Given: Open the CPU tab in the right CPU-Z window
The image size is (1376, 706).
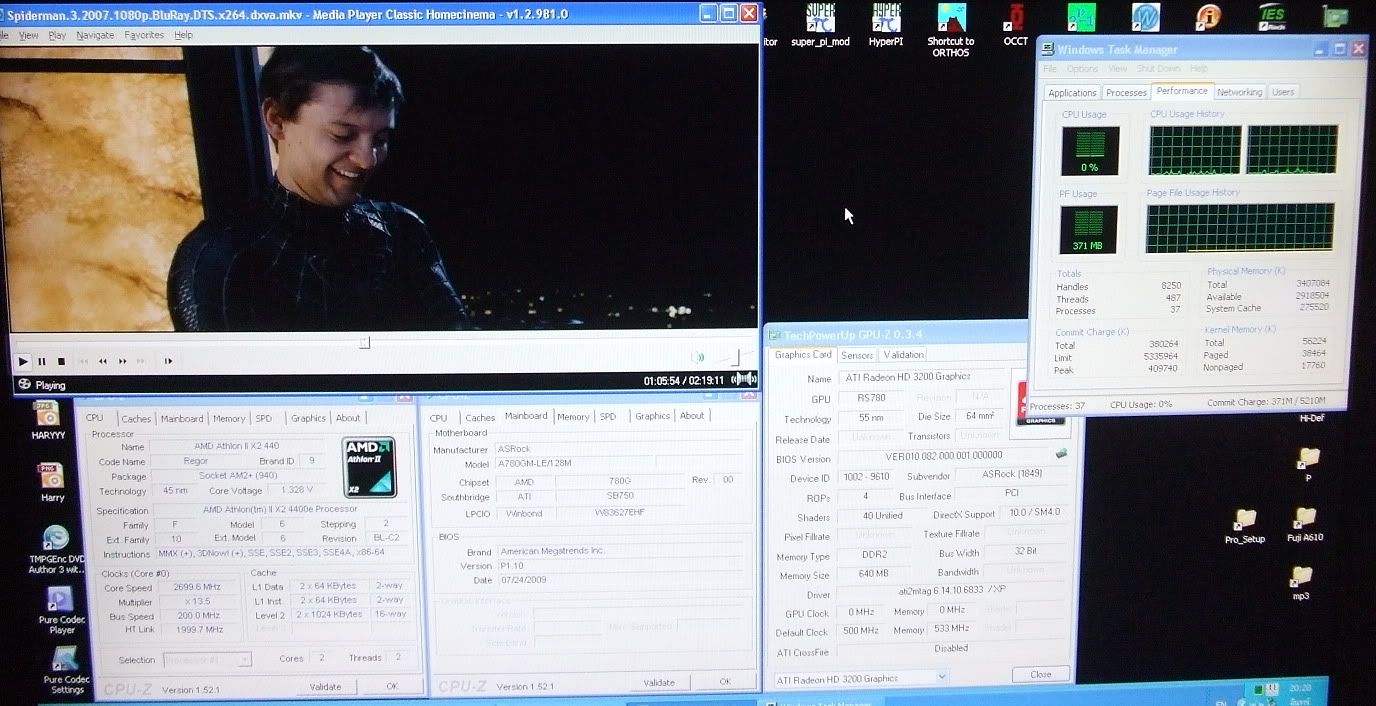Looking at the screenshot, I should point(439,418).
